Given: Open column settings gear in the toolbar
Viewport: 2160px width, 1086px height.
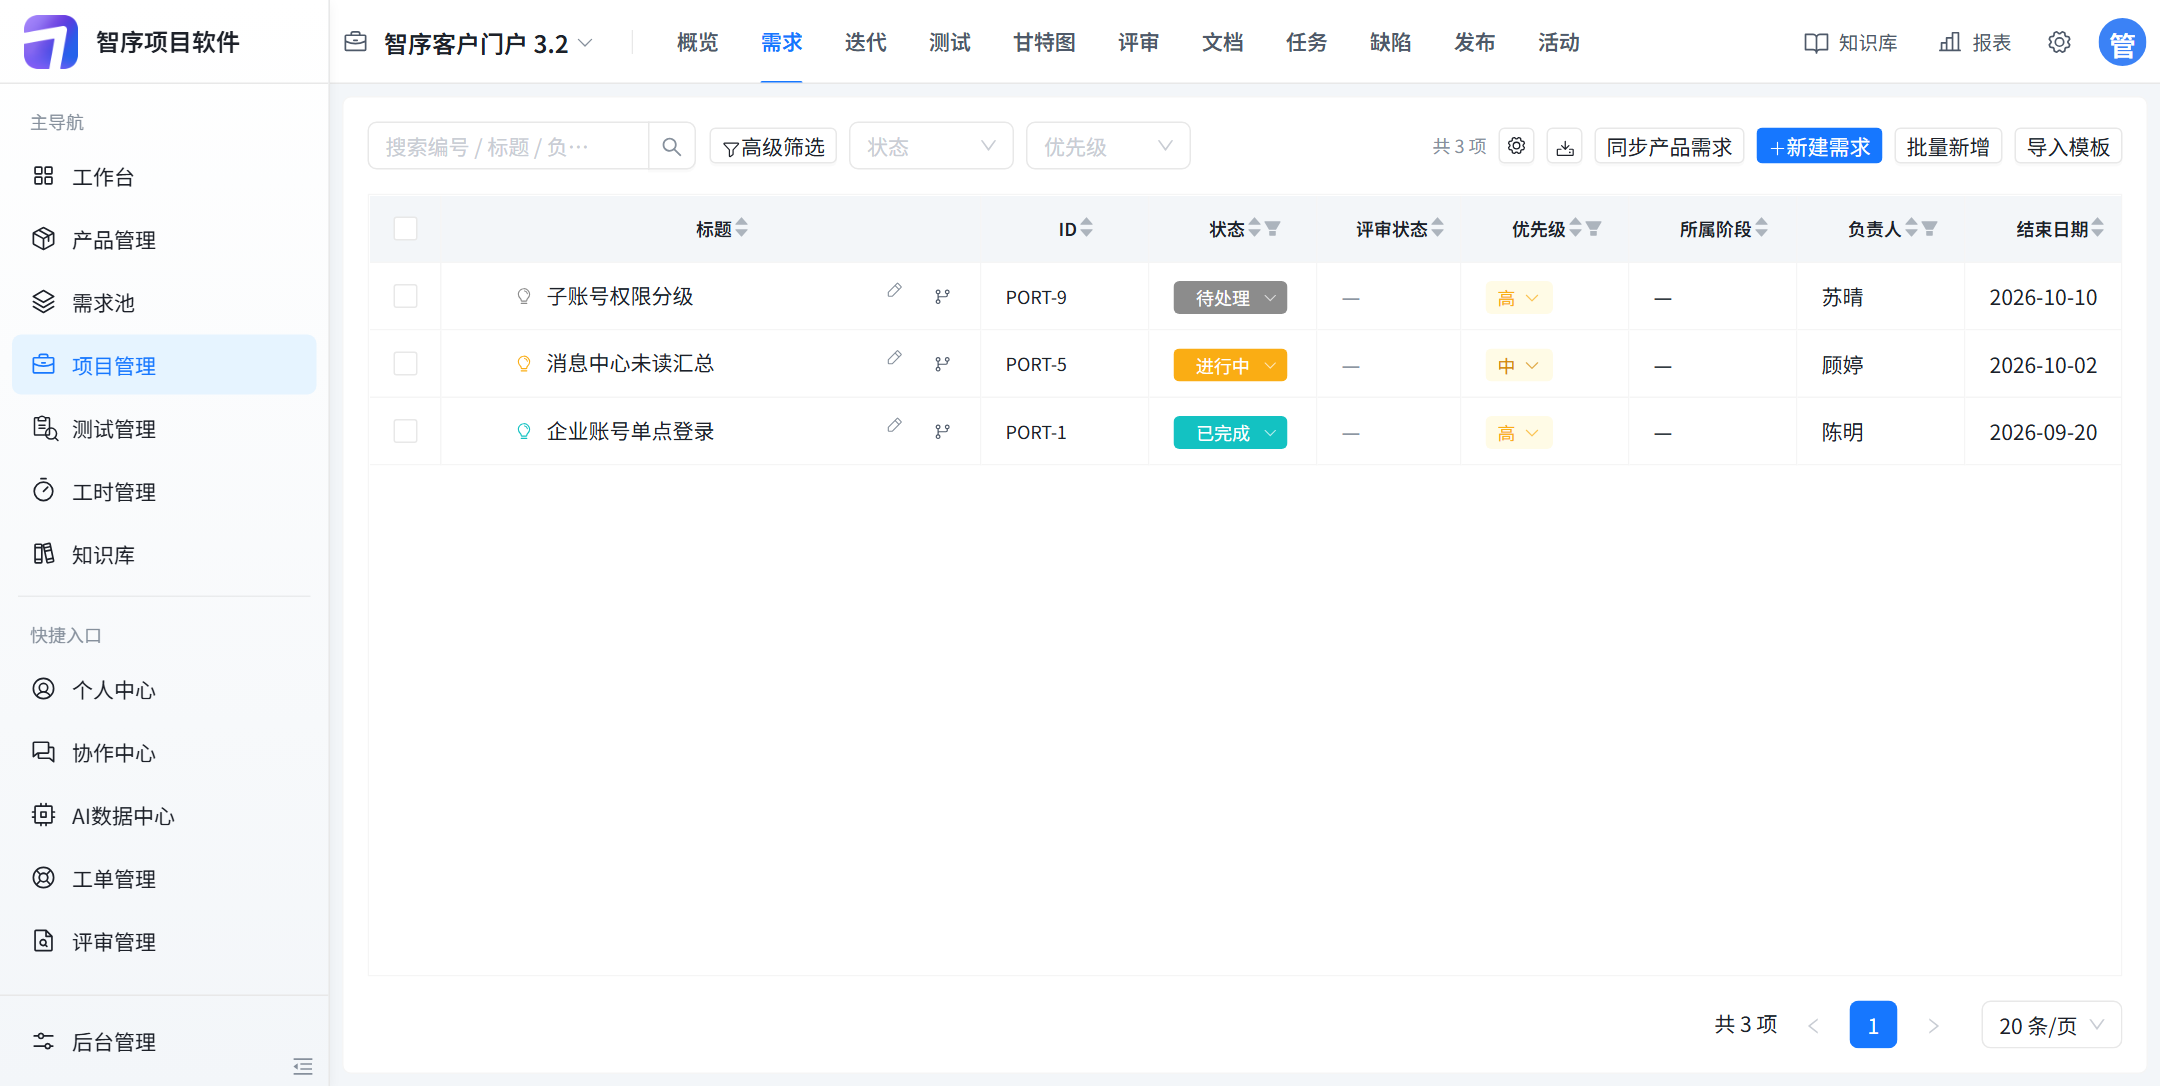Looking at the screenshot, I should click(1517, 146).
